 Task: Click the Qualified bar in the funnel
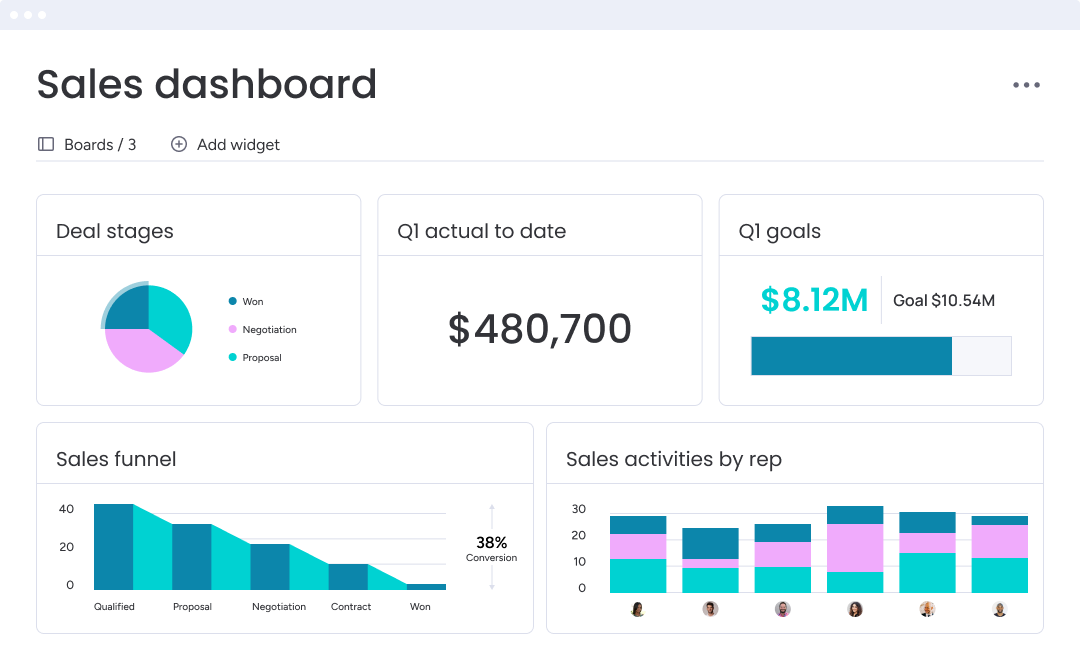[x=113, y=545]
